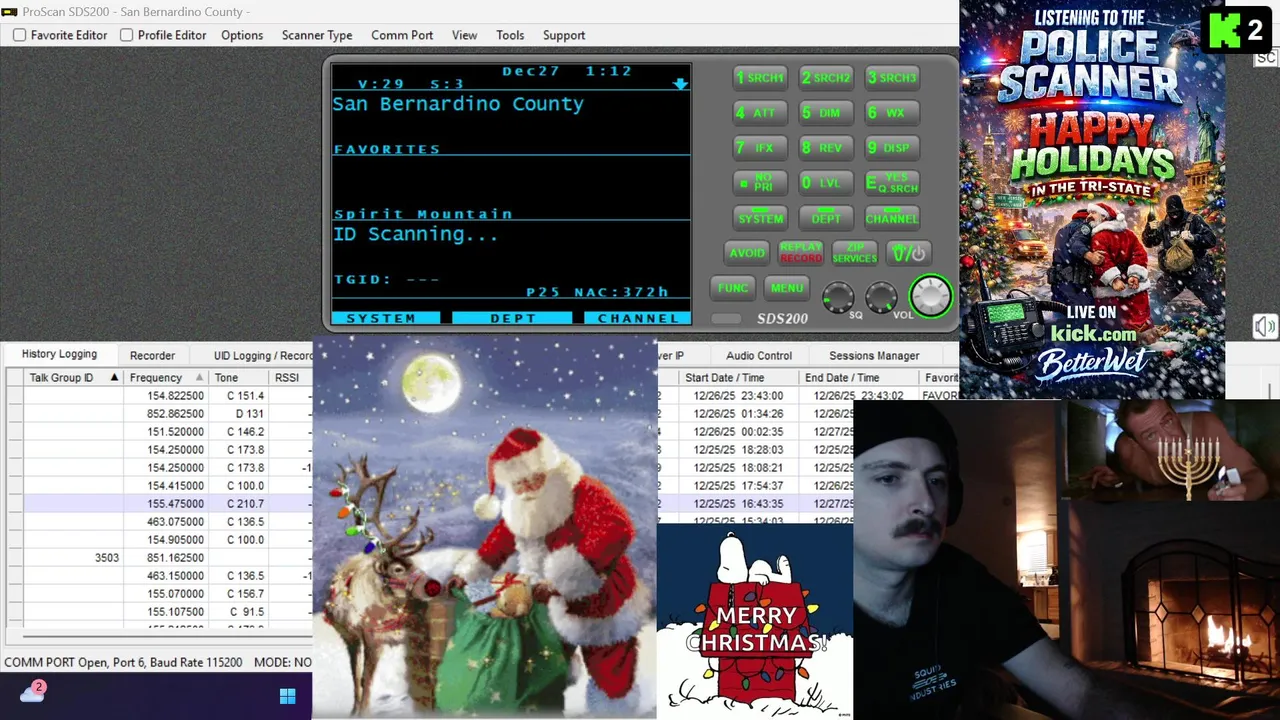Switch to the Sessions Manager tab
Viewport: 1280px width, 720px height.
click(x=874, y=355)
